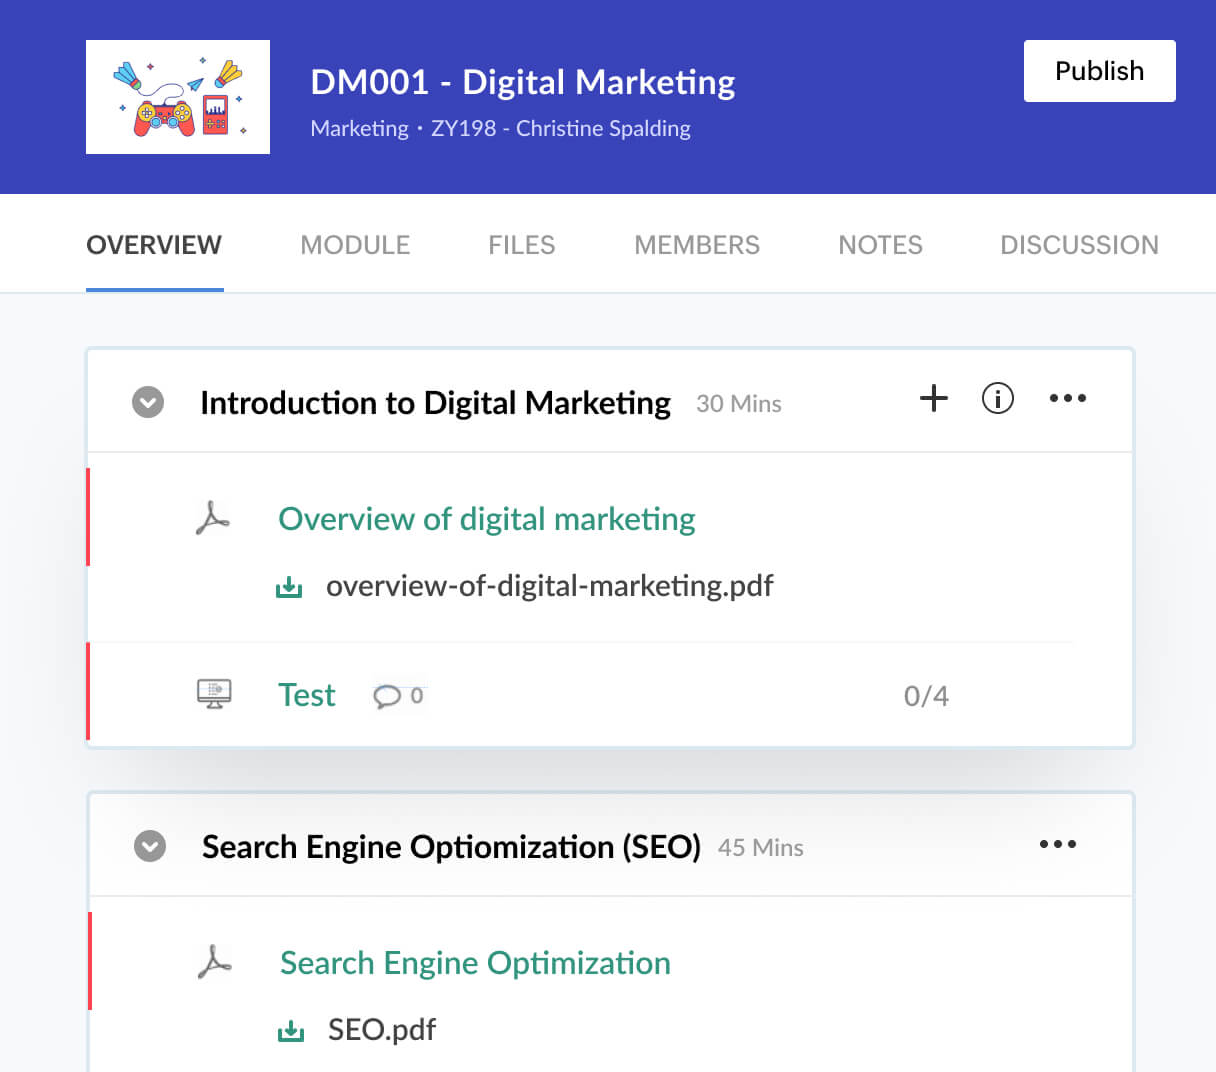Open info icon for Introduction to Digital Marketing
Screen dimensions: 1216x1072
pos(997,398)
